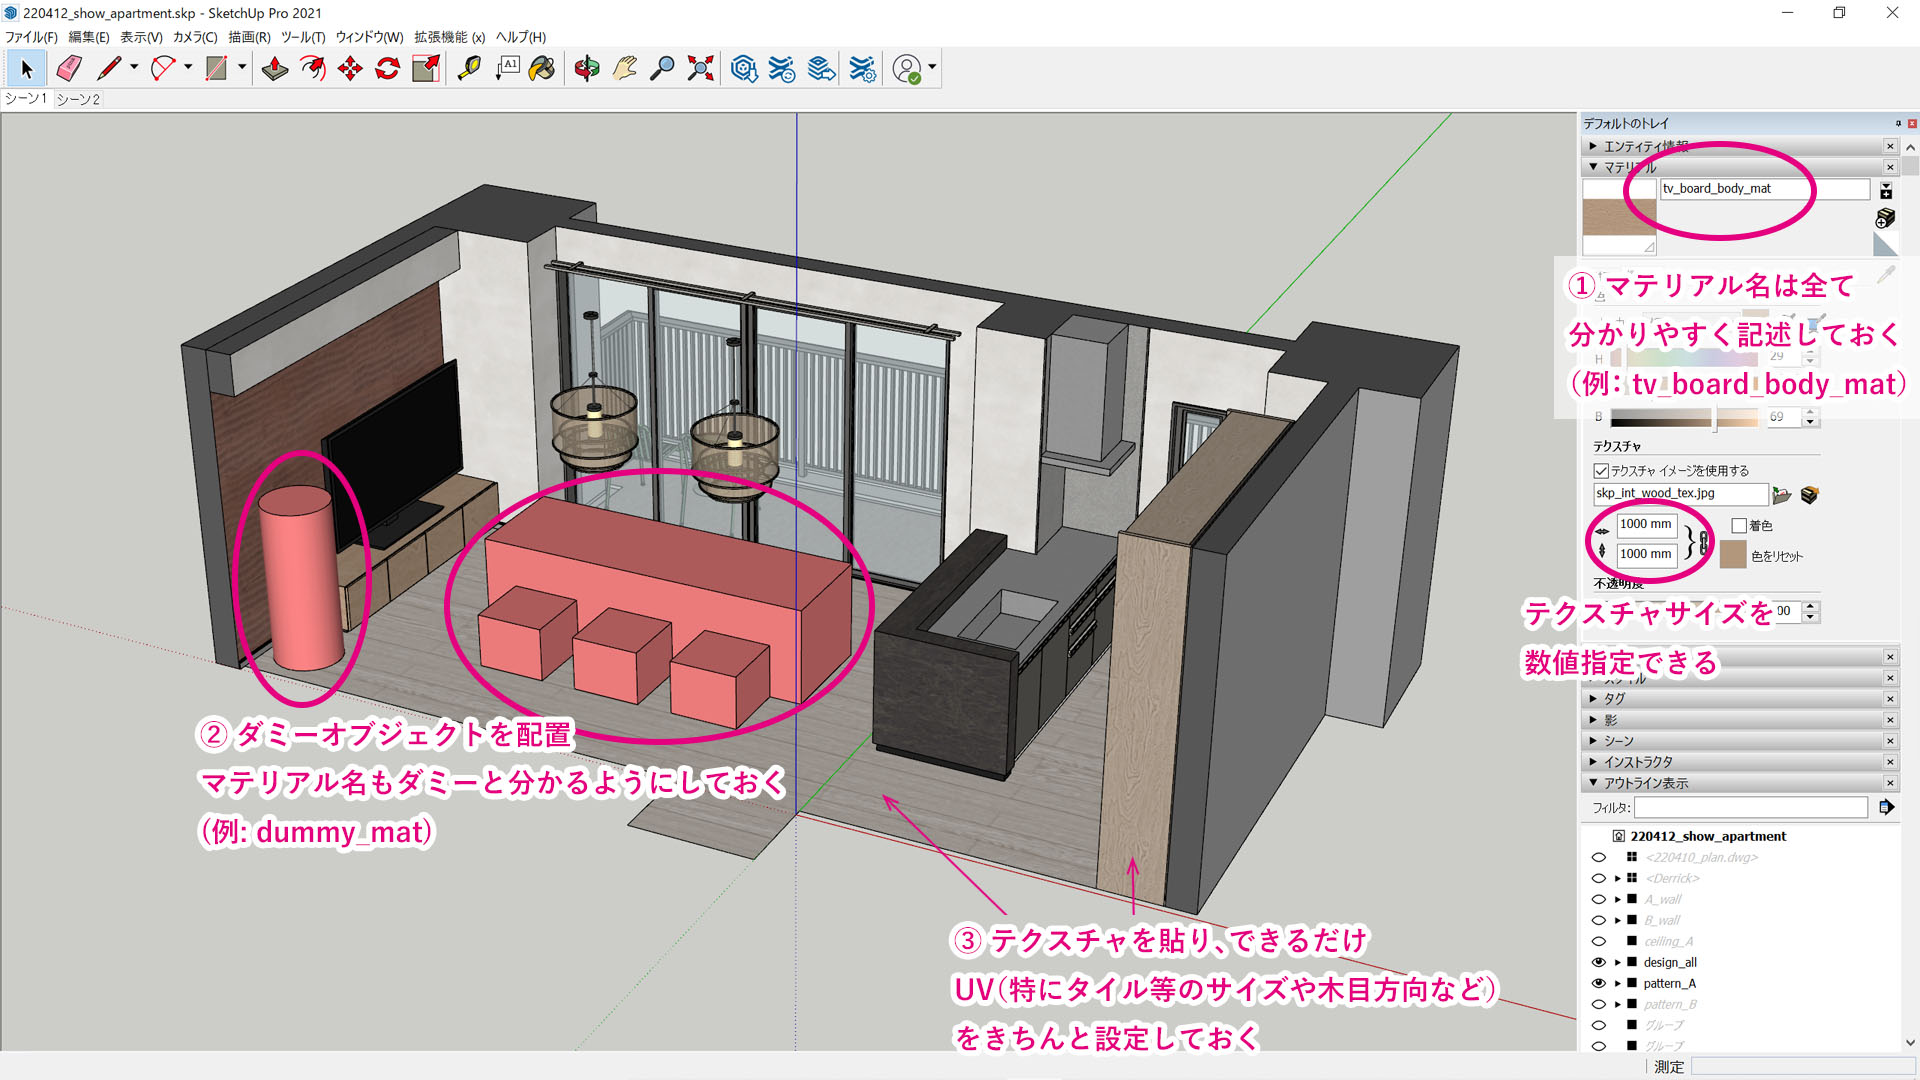Switch to the シーン2 scene tab
The width and height of the screenshot is (1920, 1080).
(78, 99)
